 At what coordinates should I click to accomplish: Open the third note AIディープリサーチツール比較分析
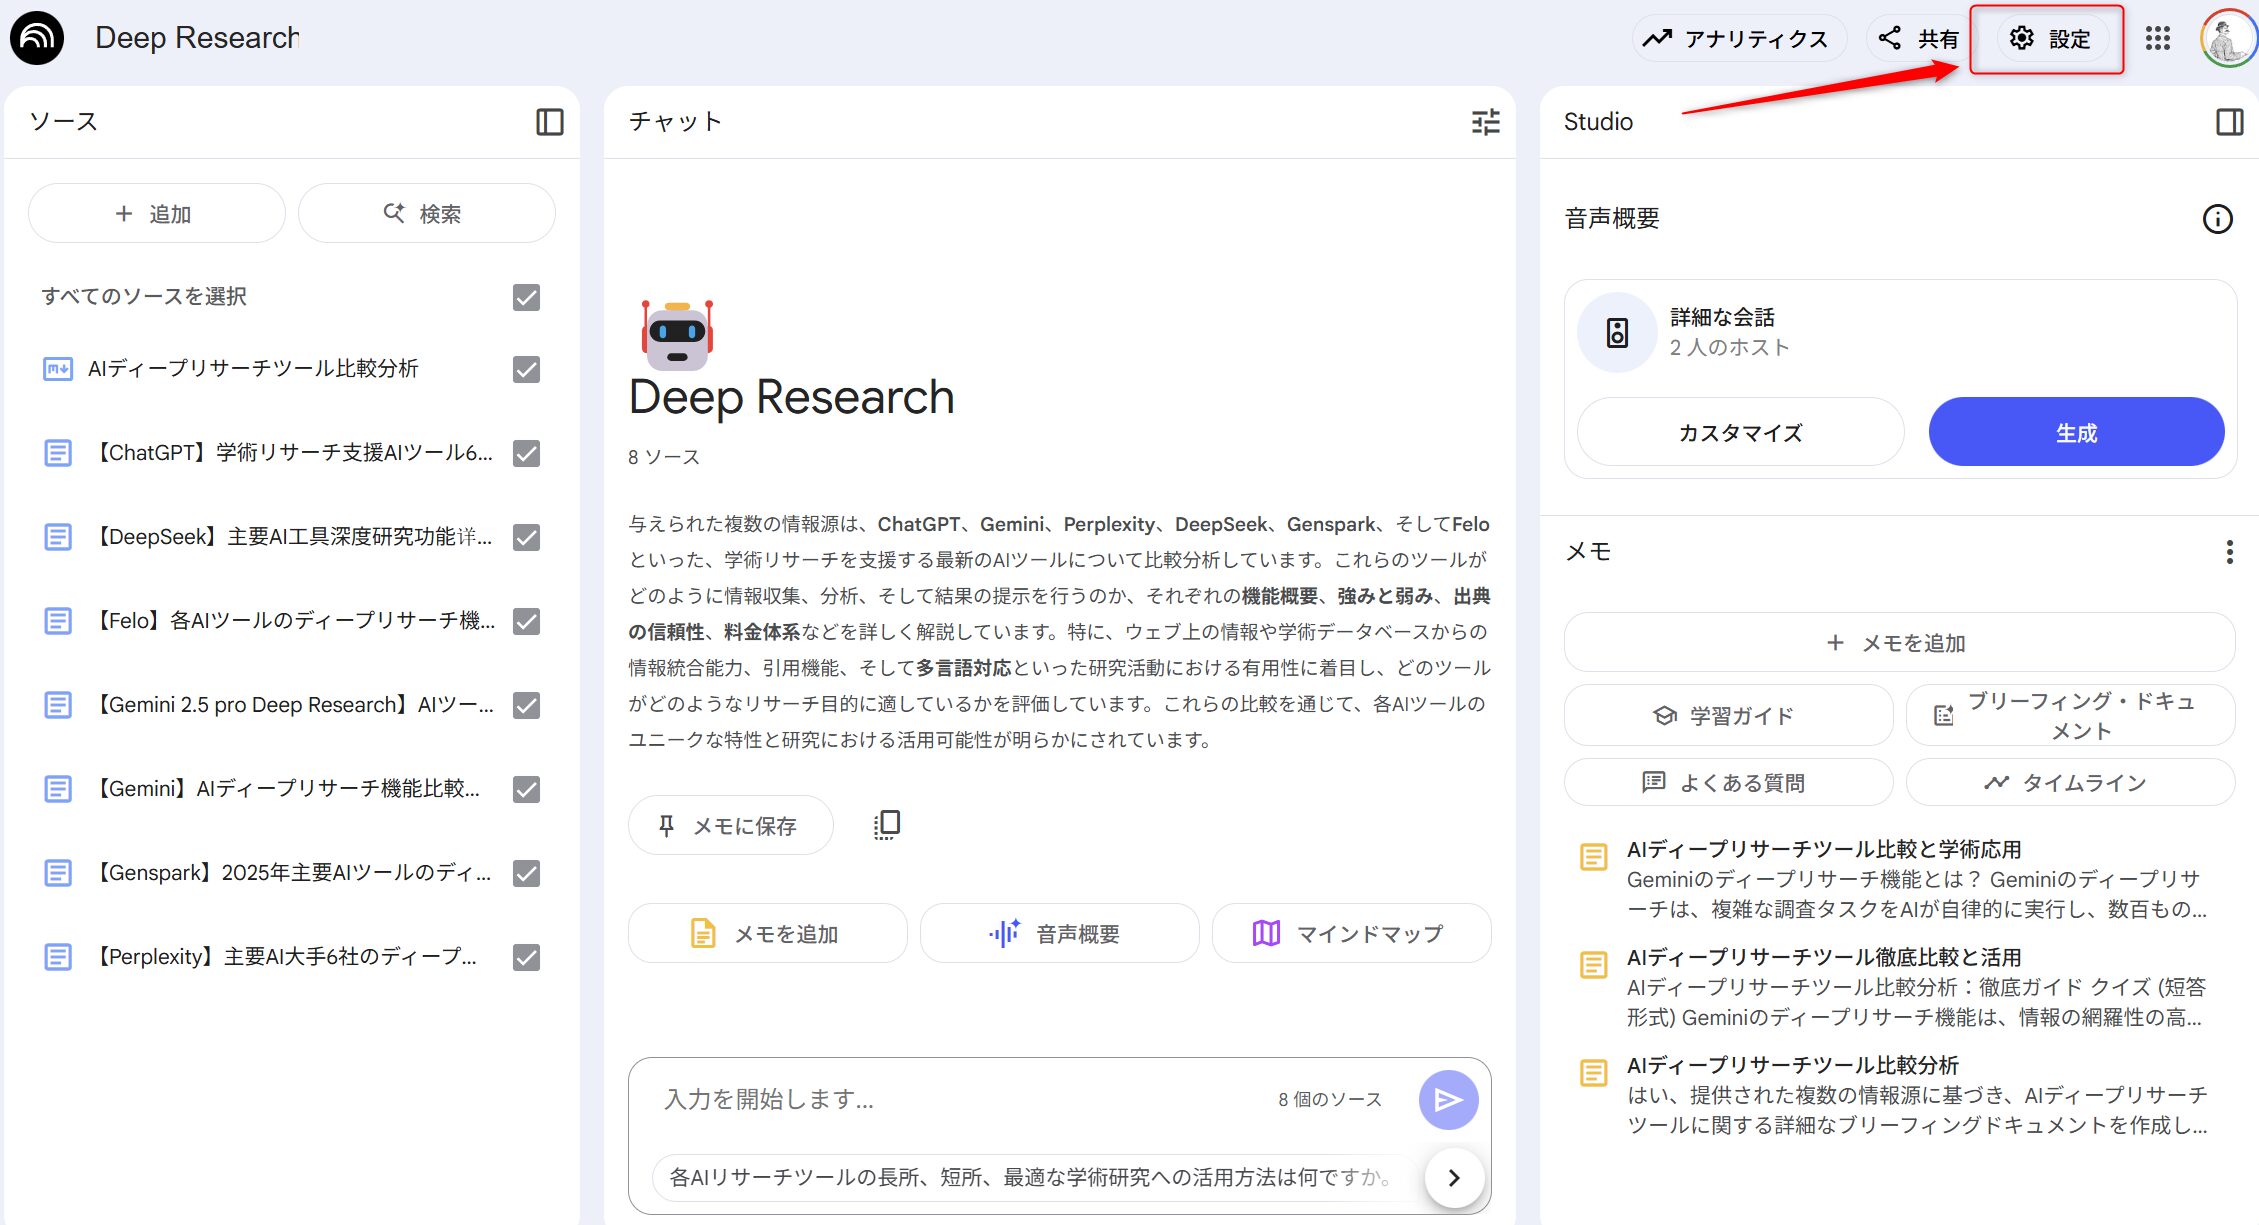tap(1899, 1095)
